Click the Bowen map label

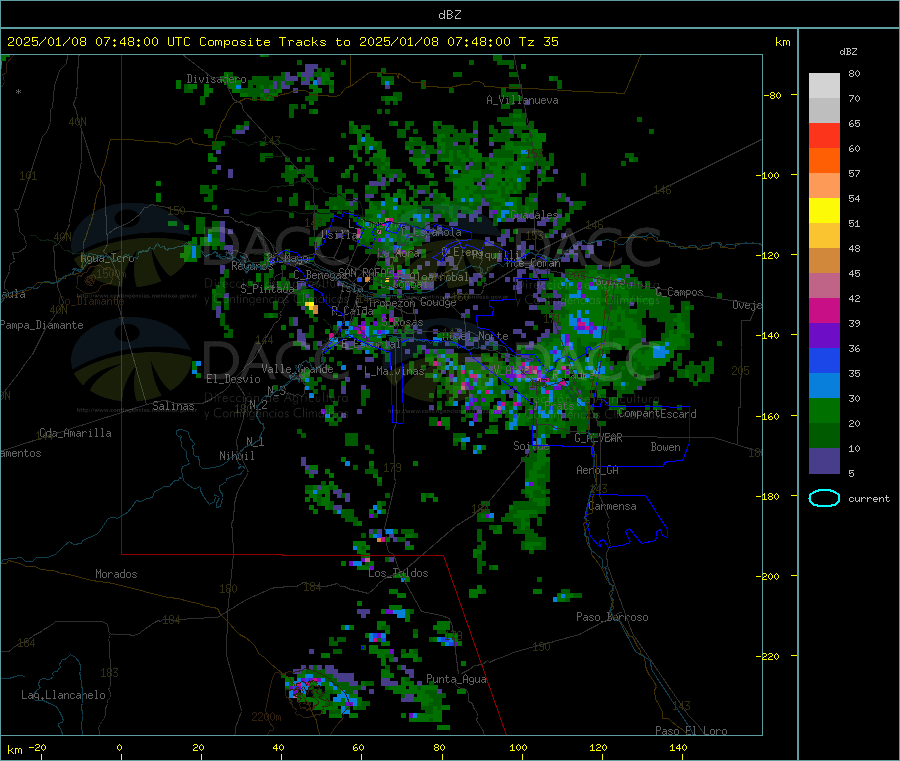[665, 446]
